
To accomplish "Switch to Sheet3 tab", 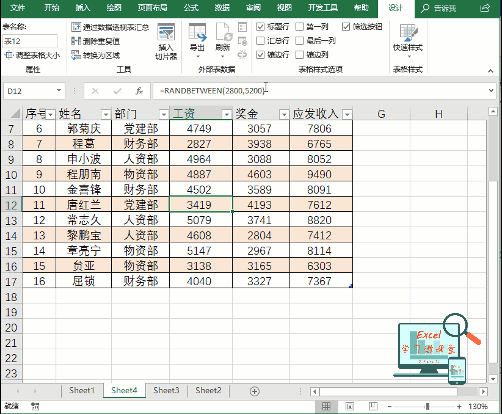I will click(x=166, y=390).
